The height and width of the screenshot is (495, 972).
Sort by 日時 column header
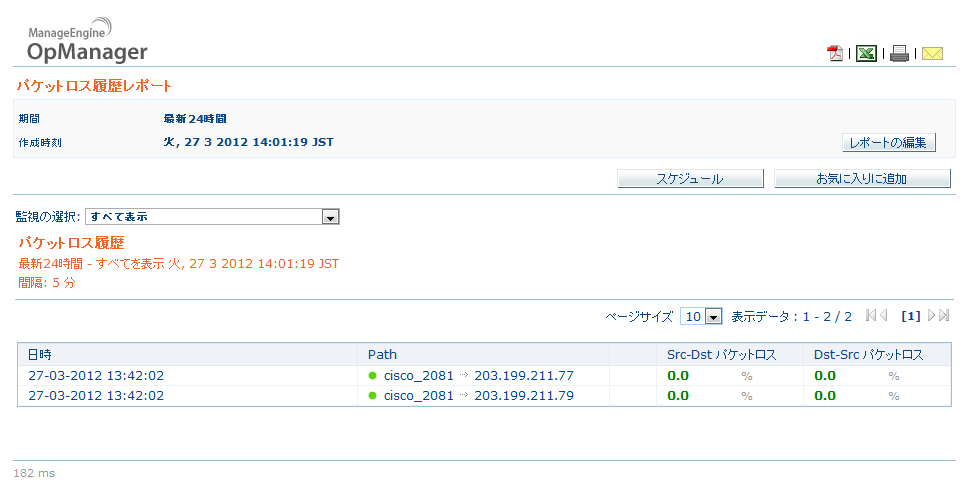(x=40, y=354)
